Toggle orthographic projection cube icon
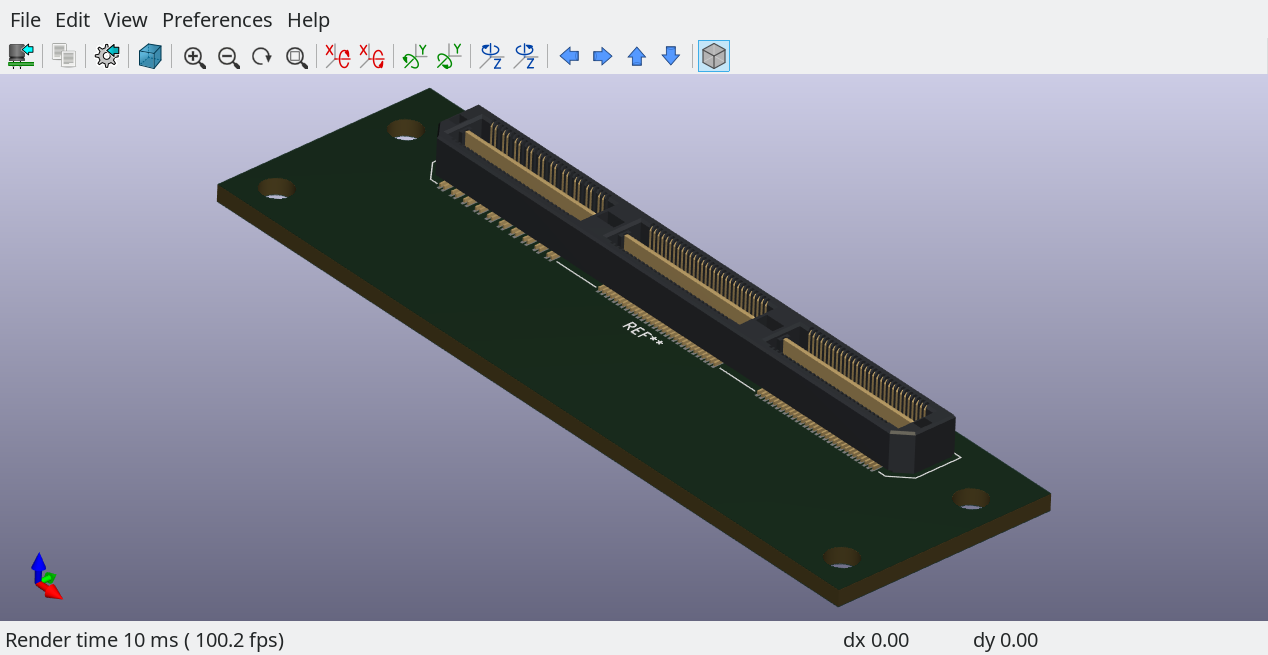Image resolution: width=1268 pixels, height=655 pixels. (x=714, y=56)
